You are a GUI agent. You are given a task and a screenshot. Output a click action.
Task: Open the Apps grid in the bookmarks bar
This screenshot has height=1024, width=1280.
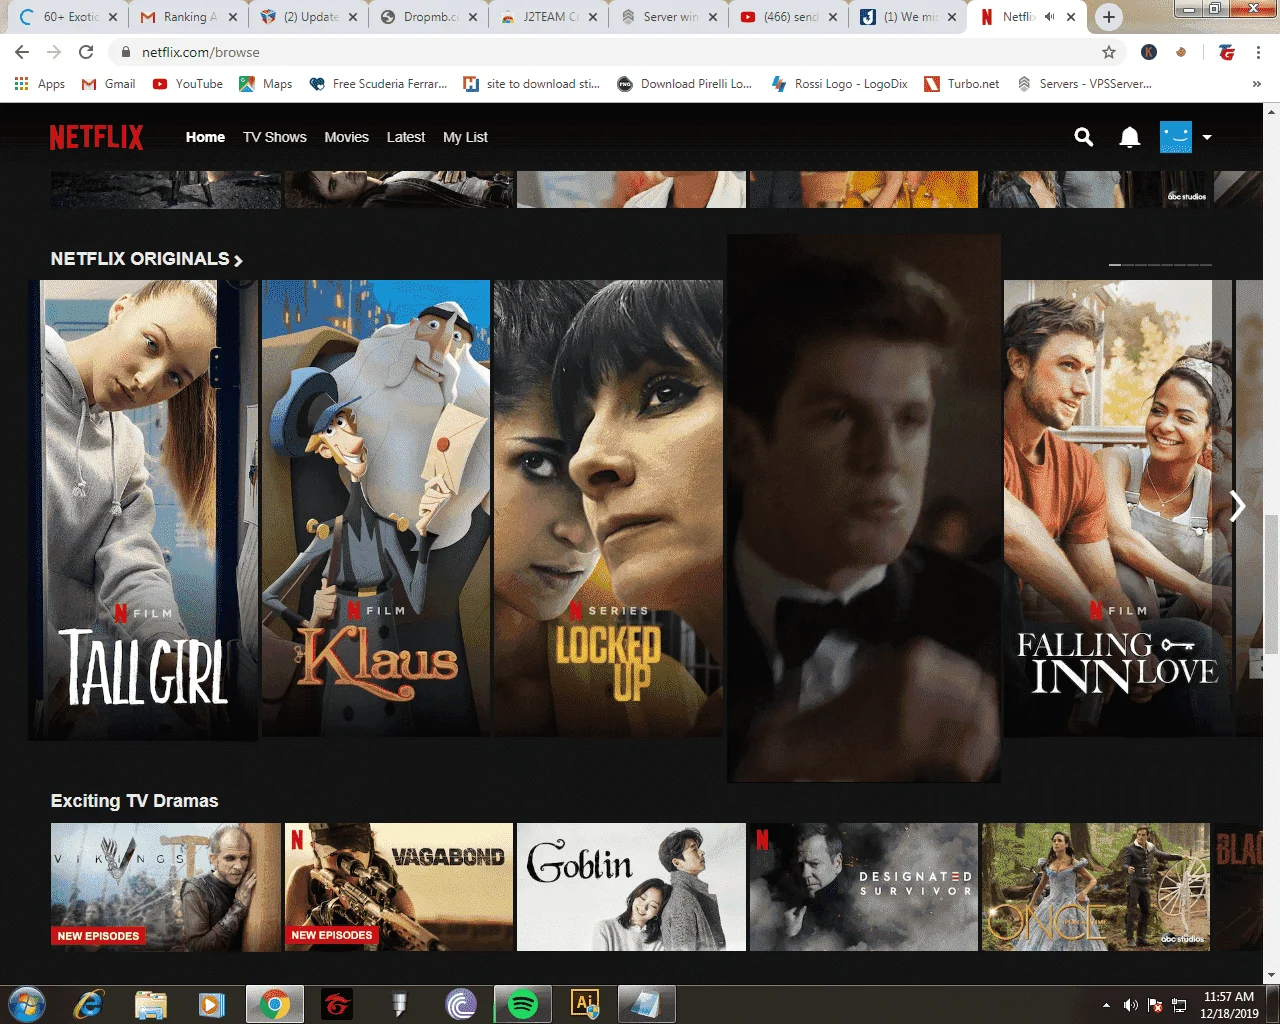pos(40,84)
